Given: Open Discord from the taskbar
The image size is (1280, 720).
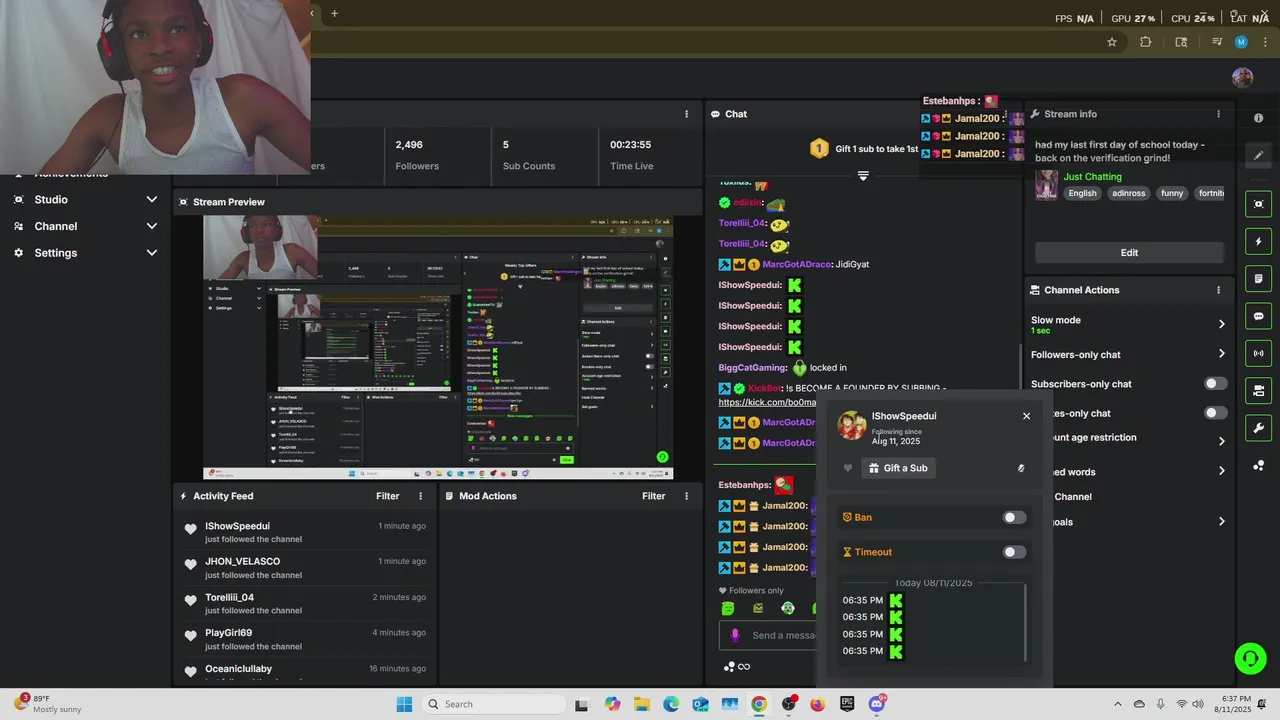Looking at the screenshot, I should pos(877,704).
